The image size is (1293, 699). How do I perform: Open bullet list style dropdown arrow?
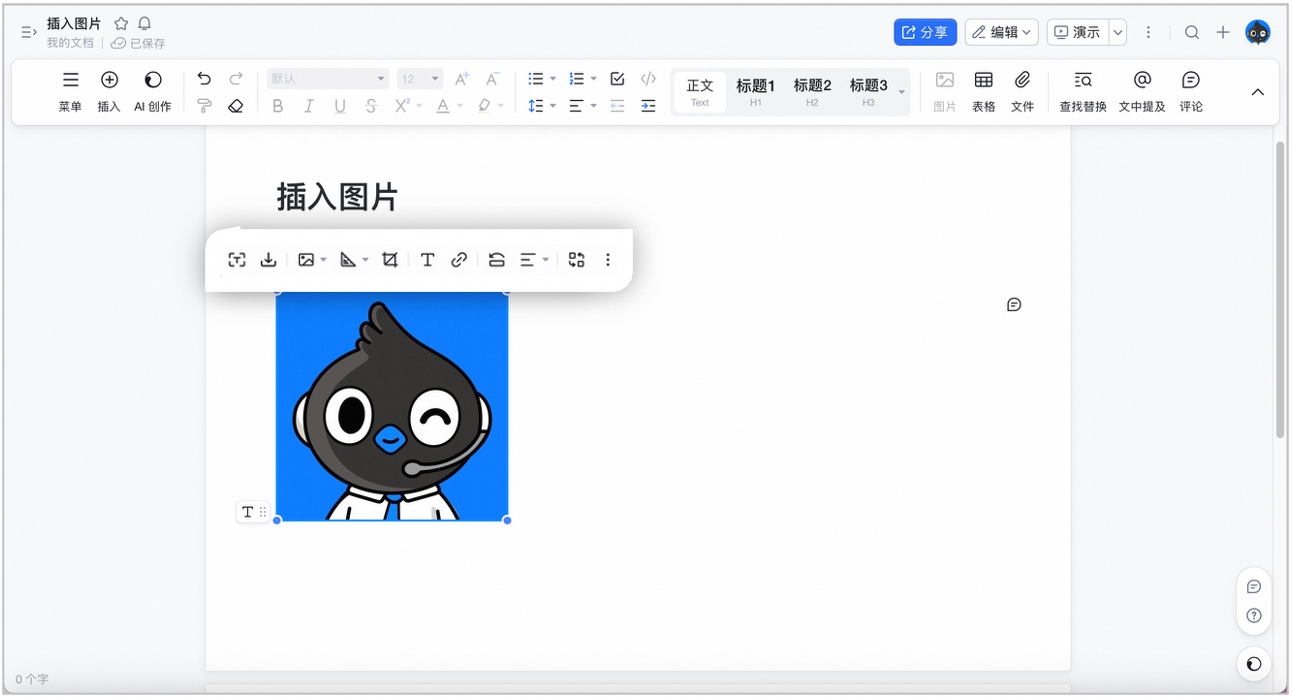[x=553, y=79]
